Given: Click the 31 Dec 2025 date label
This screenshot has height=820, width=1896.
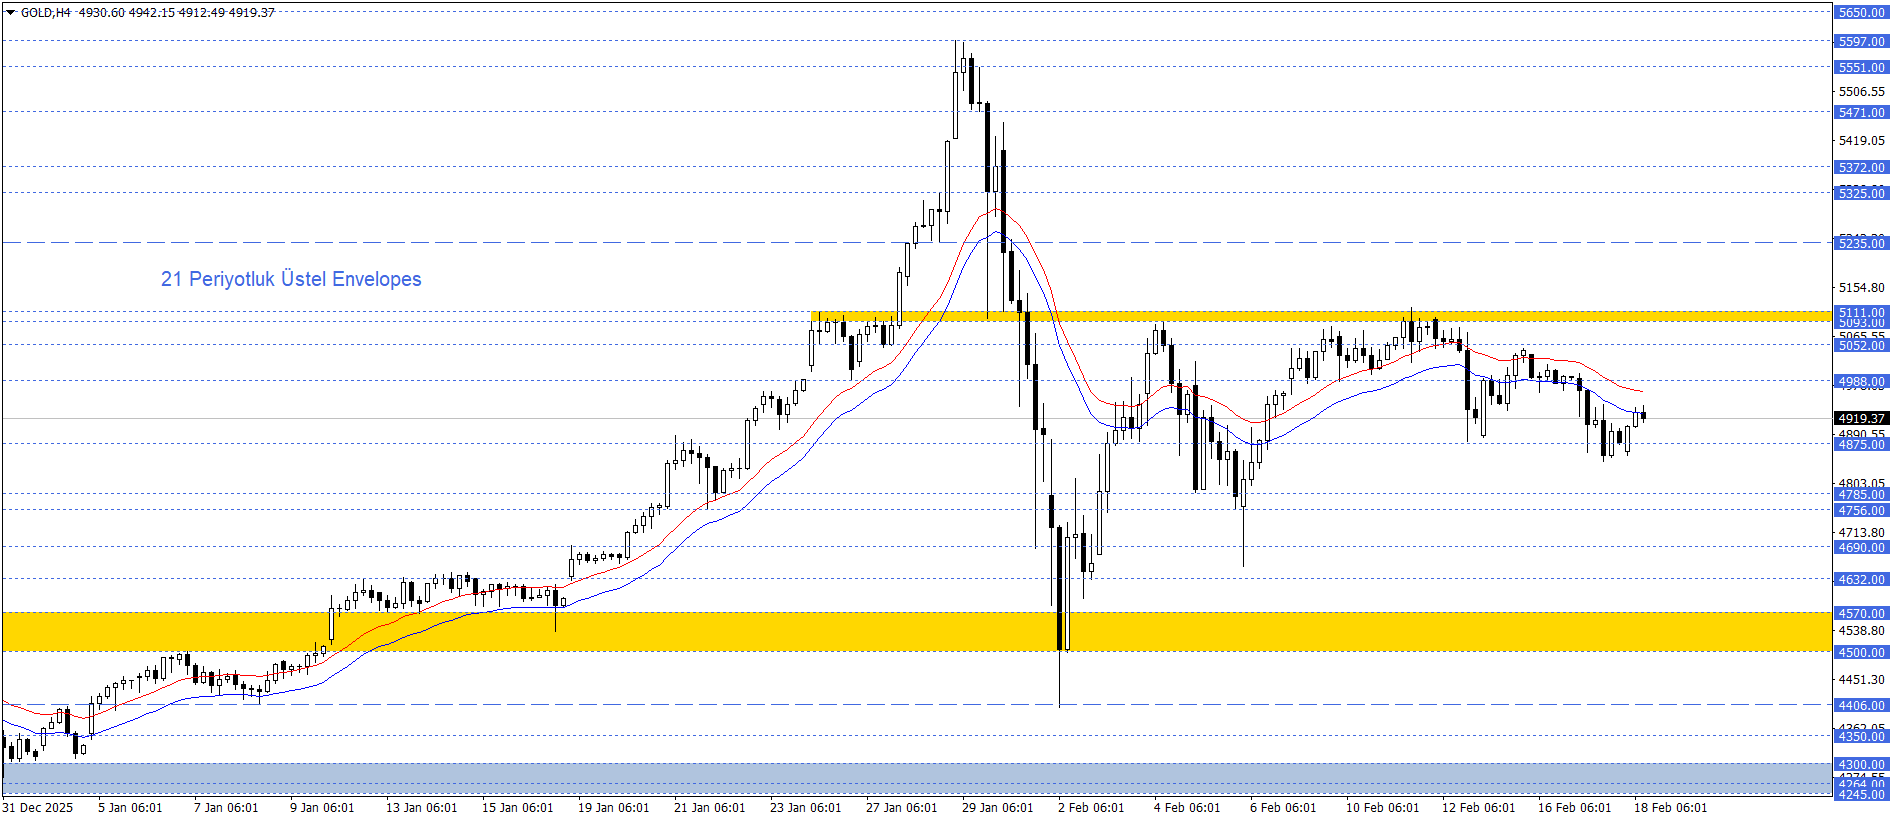Looking at the screenshot, I should (x=38, y=808).
